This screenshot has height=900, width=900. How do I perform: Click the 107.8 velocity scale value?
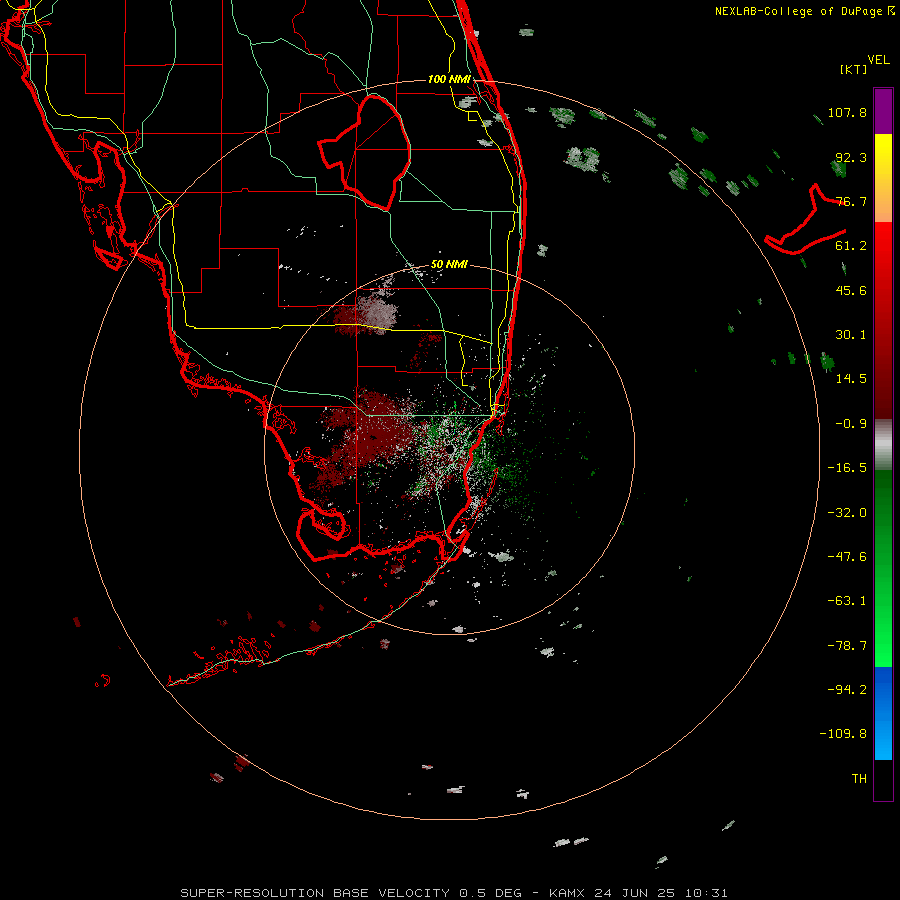pyautogui.click(x=847, y=112)
